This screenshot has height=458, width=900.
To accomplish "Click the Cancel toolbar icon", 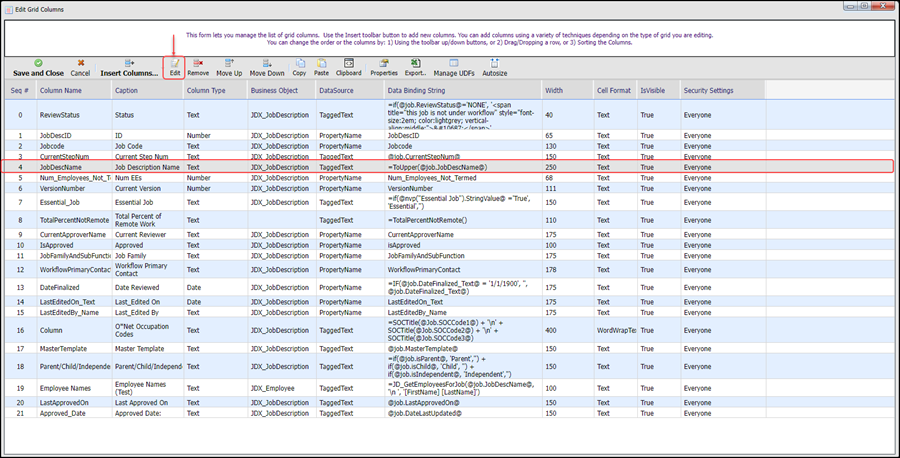I will 80,68.
